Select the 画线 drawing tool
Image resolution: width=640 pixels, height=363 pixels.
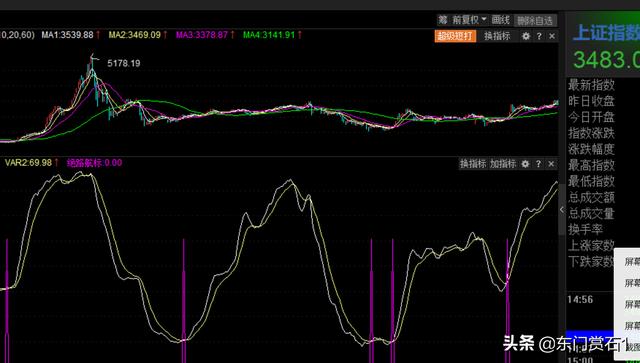[500, 20]
